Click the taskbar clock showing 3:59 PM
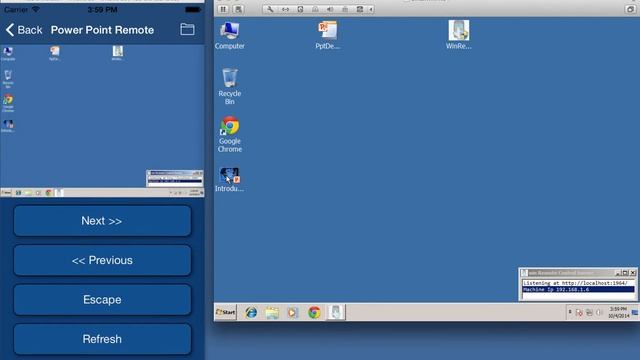This screenshot has height=360, width=640. tap(619, 313)
